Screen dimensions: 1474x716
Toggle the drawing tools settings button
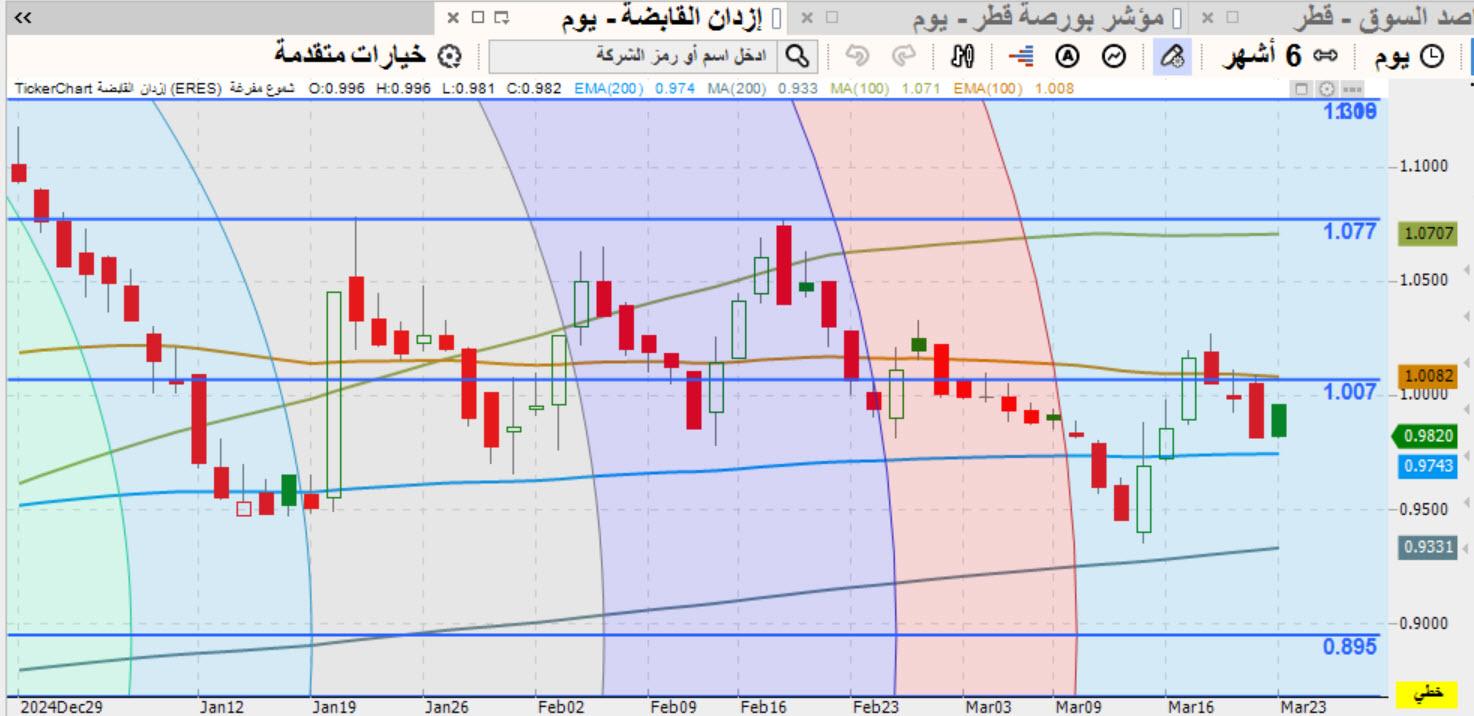[x=1172, y=56]
